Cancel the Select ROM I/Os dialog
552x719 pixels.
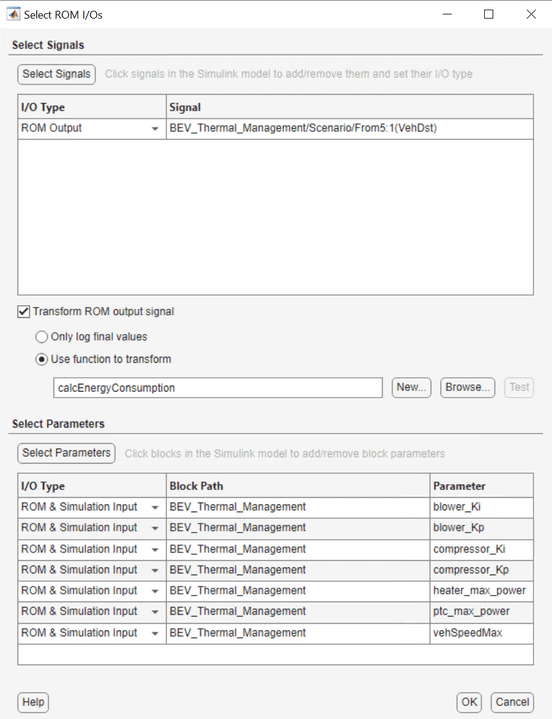pyautogui.click(x=512, y=702)
